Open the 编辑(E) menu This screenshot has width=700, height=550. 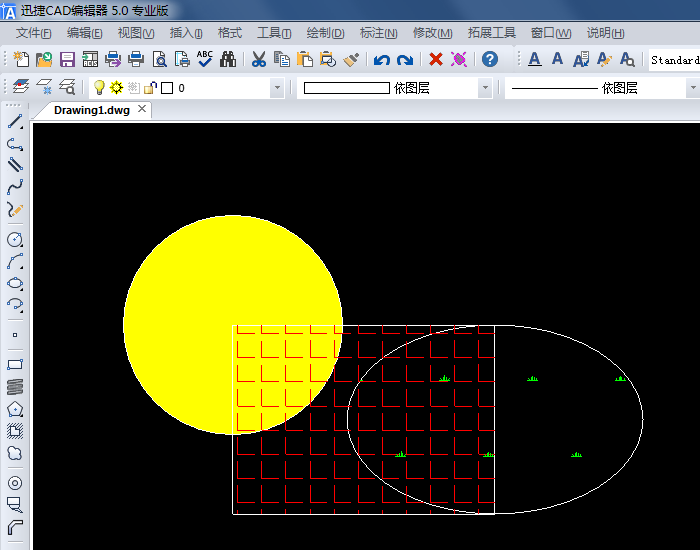[x=84, y=33]
